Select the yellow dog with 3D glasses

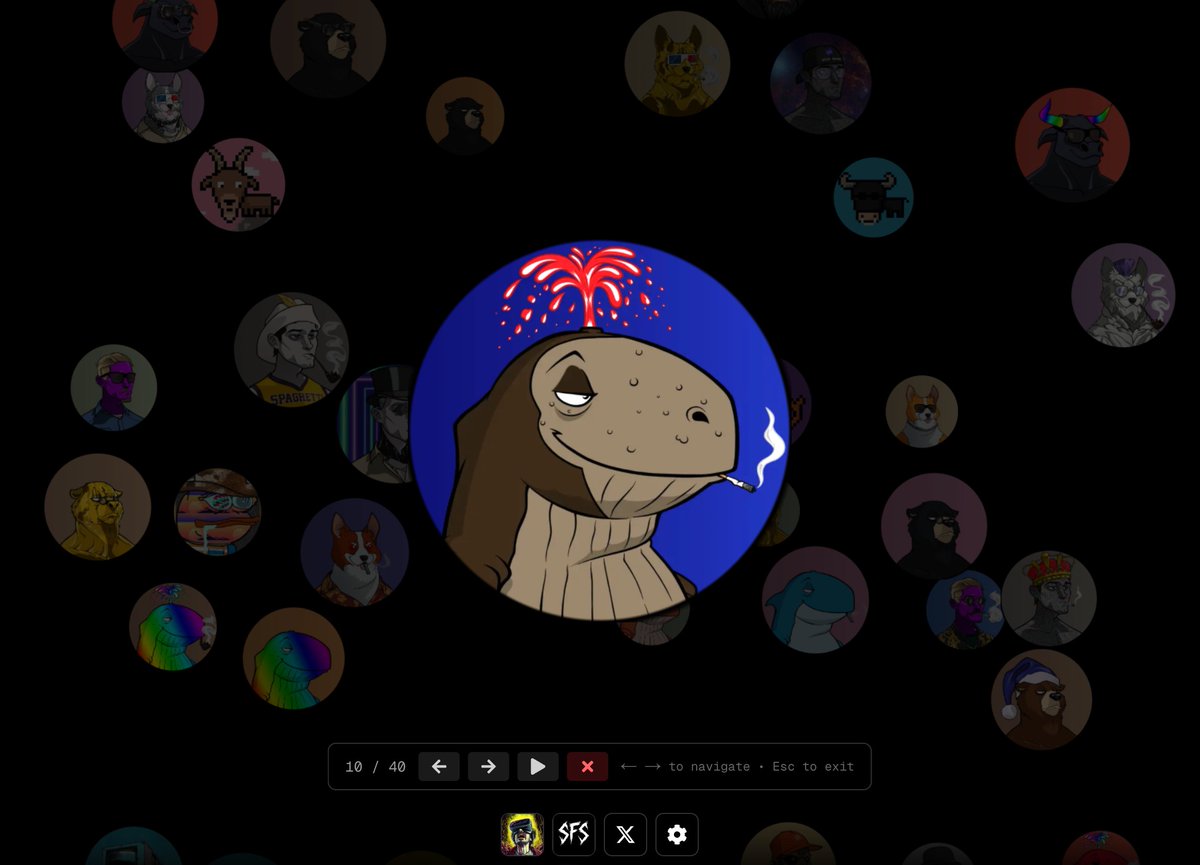[677, 63]
